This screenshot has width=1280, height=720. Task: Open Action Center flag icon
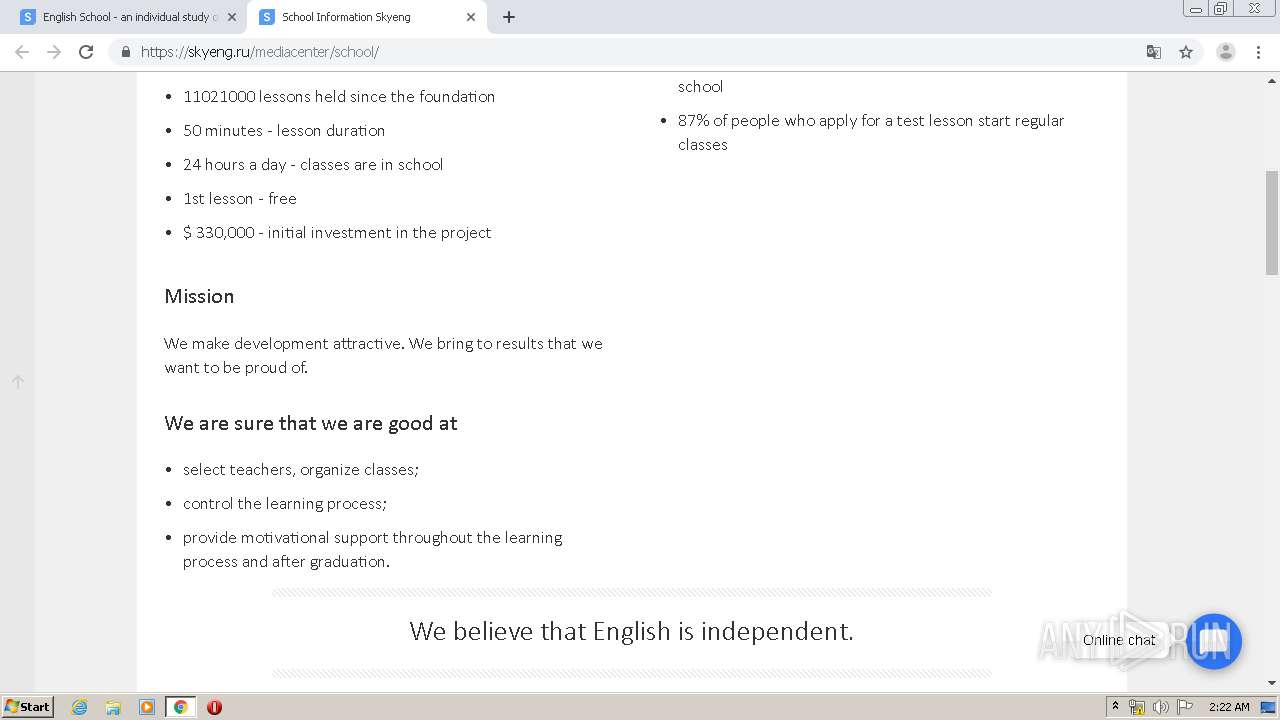tap(1185, 707)
